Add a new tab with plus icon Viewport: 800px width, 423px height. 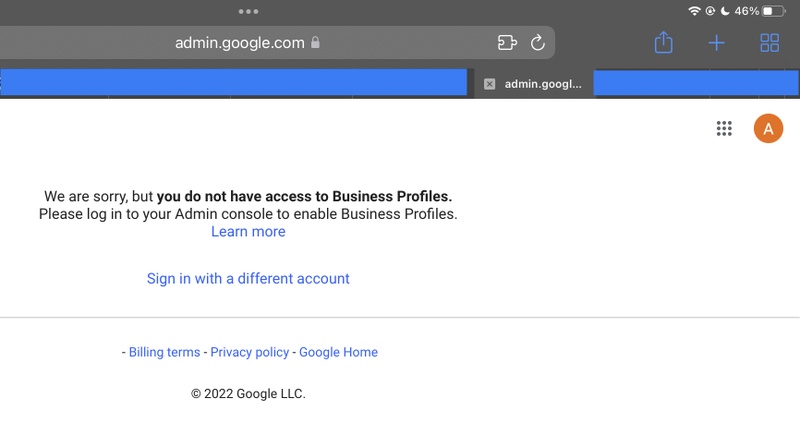[x=716, y=43]
